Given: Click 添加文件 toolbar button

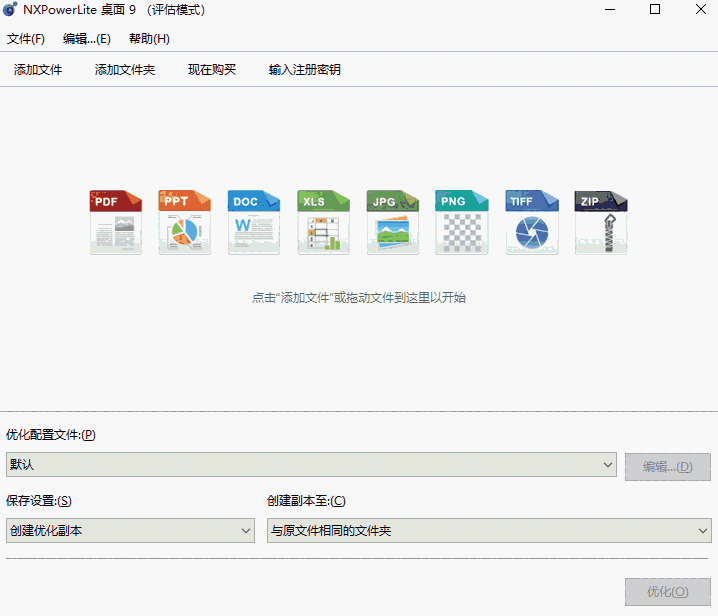Looking at the screenshot, I should click(38, 70).
